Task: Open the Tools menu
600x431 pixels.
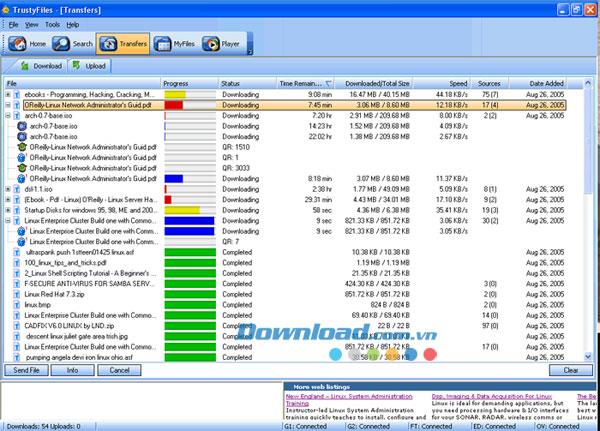Action: coord(52,24)
